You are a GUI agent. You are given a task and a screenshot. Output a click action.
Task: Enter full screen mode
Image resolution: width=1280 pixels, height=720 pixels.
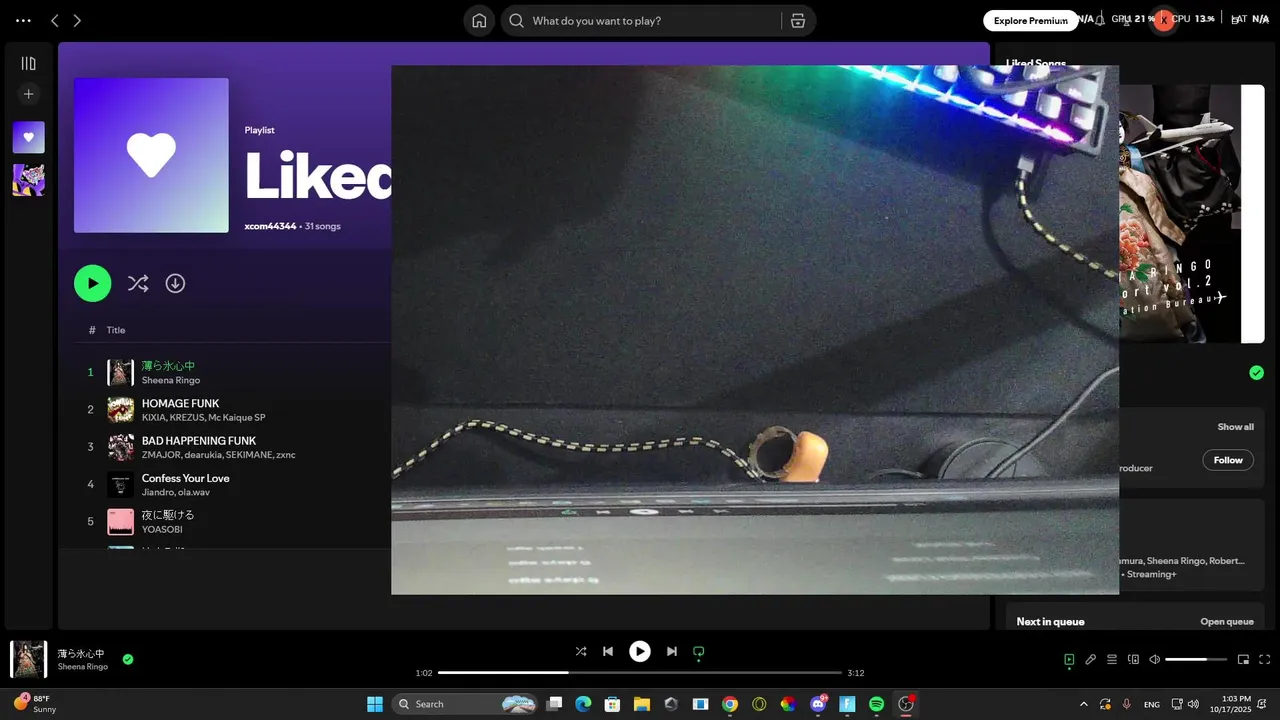(x=1265, y=659)
